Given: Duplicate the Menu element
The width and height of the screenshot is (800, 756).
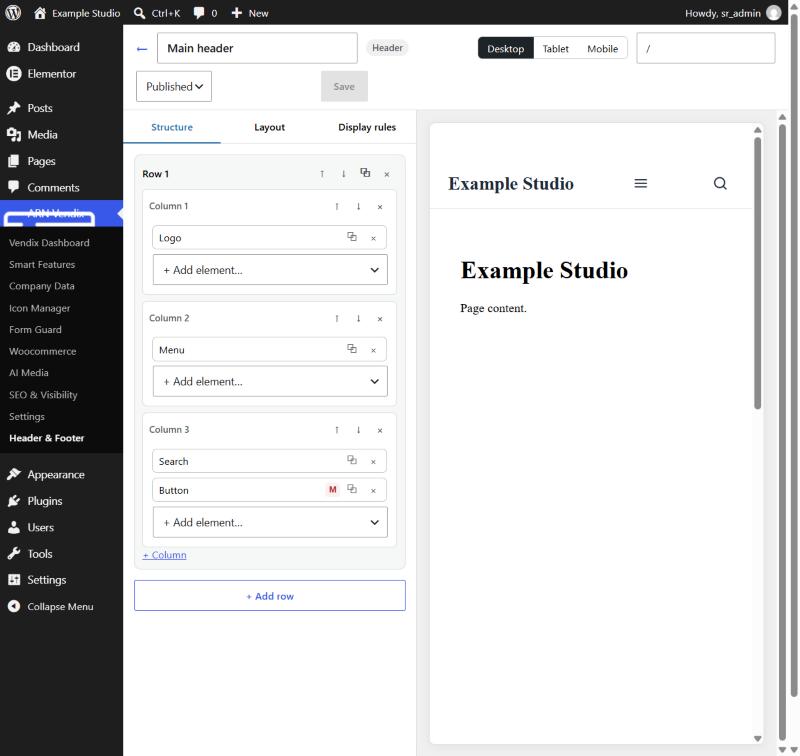Looking at the screenshot, I should (x=352, y=349).
